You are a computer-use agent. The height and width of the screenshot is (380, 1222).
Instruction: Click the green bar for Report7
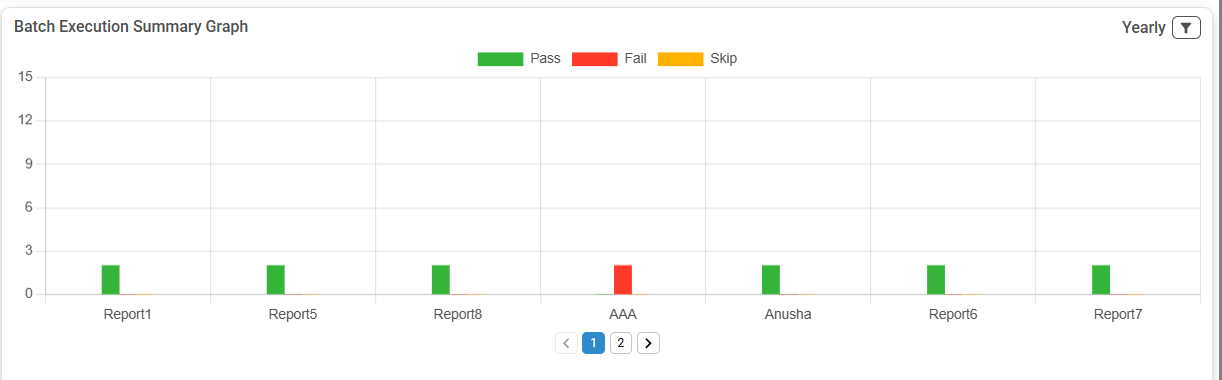pos(1101,280)
